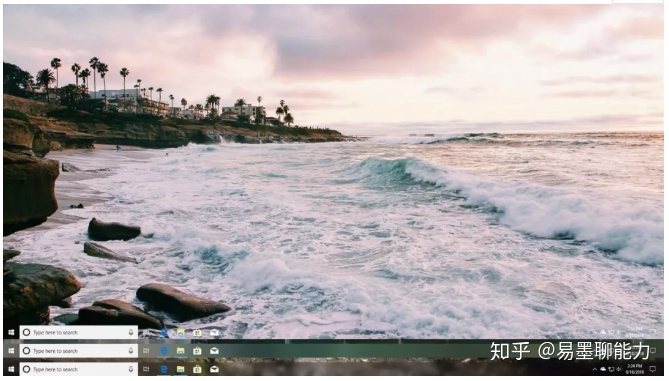Image resolution: width=669 pixels, height=381 pixels.
Task: Open Task View on the semi-transparent middle taskbar
Action: 146,351
